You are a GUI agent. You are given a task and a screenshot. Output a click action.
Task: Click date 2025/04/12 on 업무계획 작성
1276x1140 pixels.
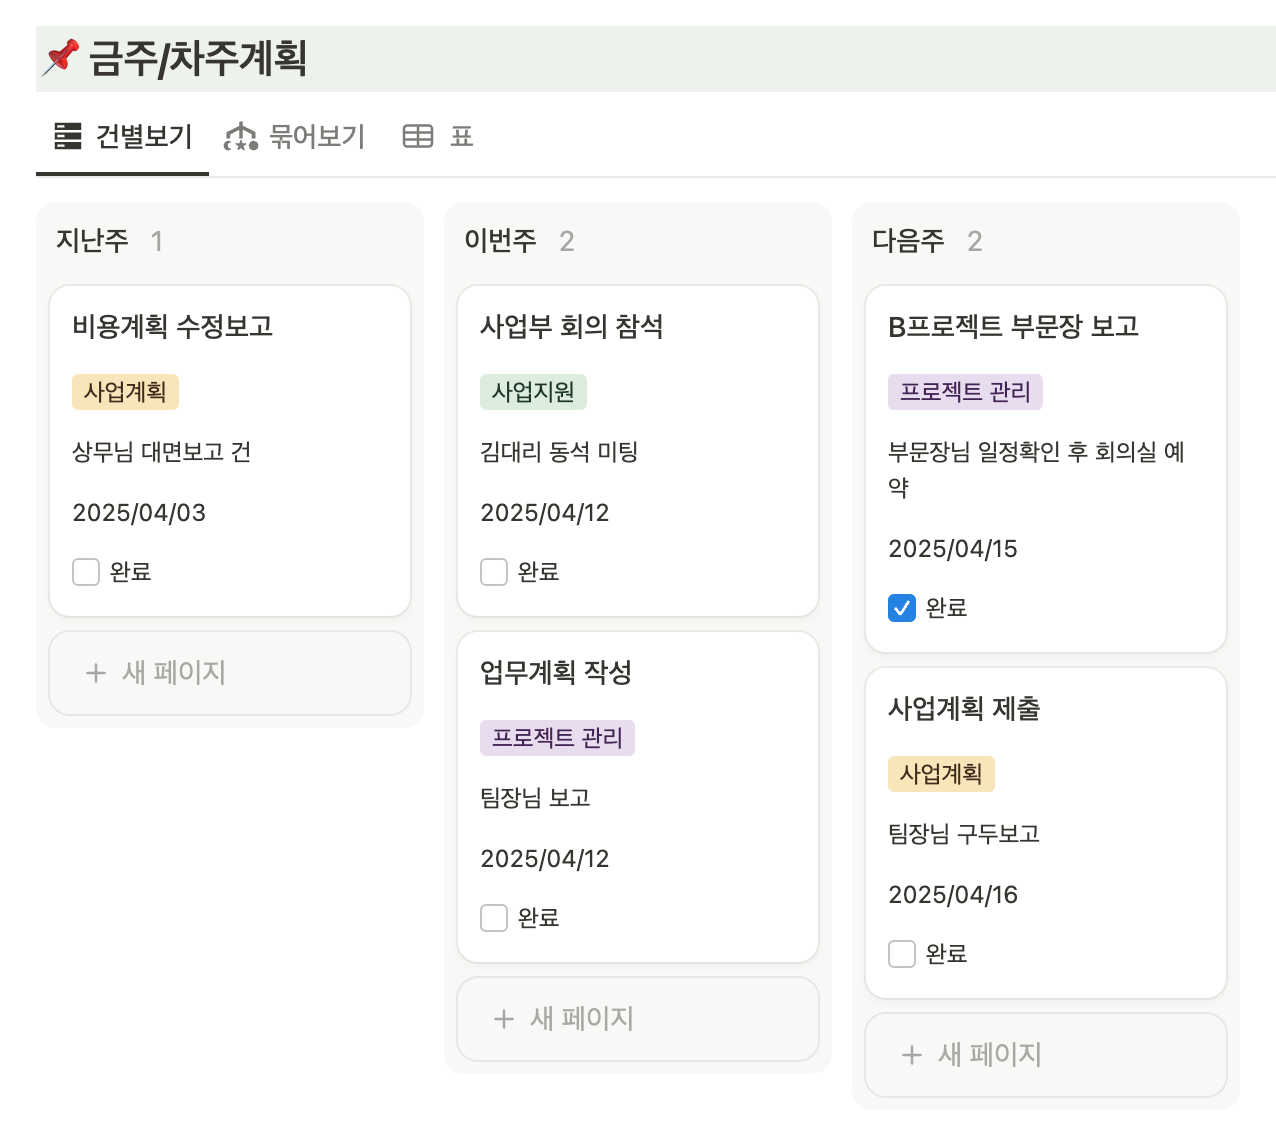click(545, 859)
